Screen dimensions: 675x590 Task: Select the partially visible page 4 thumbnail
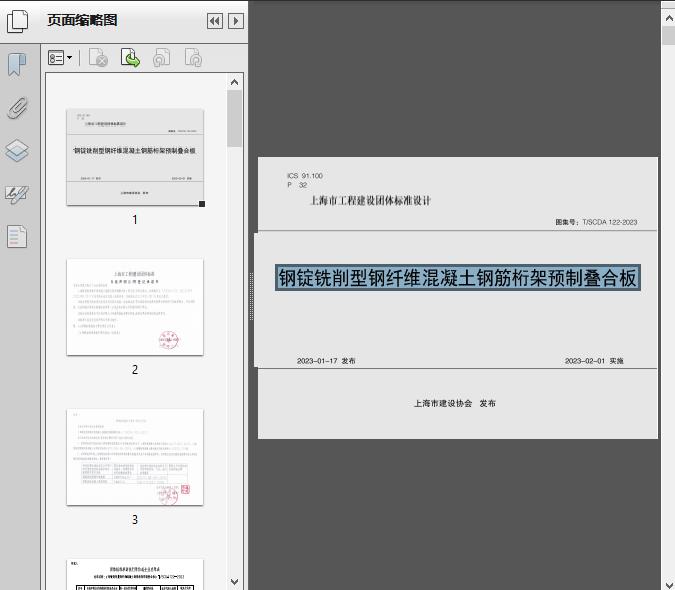tap(135, 575)
